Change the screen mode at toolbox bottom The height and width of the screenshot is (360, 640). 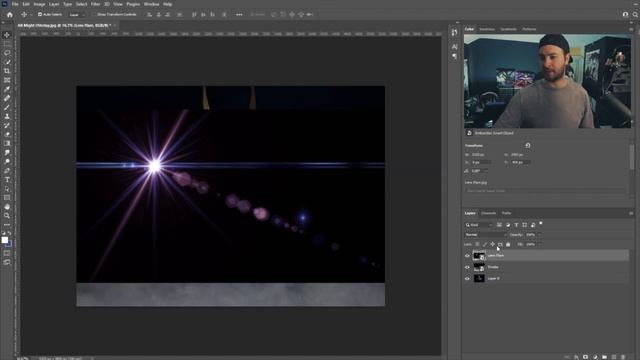click(x=7, y=262)
